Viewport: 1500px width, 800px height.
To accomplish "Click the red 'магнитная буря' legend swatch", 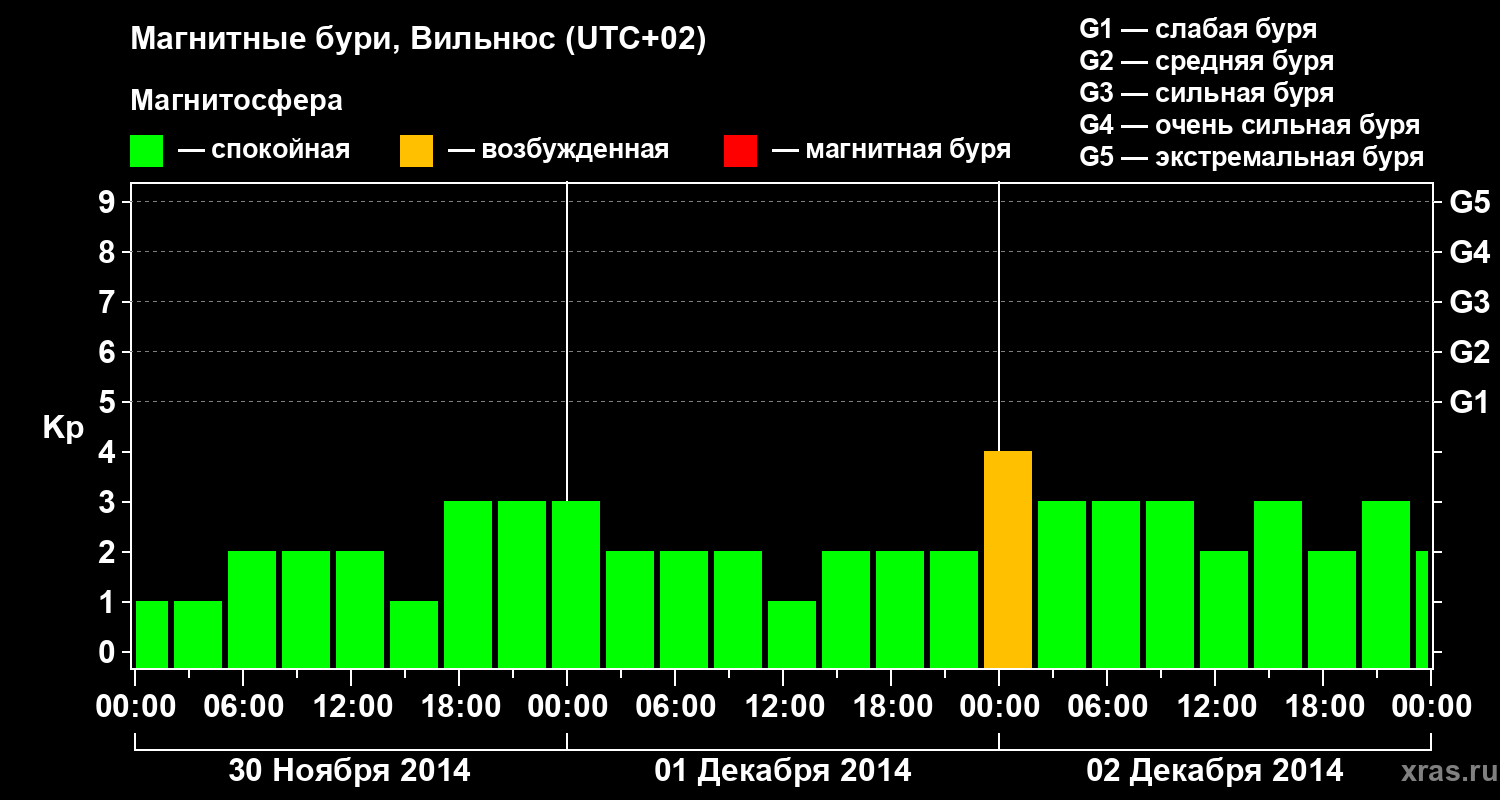I will [x=740, y=151].
